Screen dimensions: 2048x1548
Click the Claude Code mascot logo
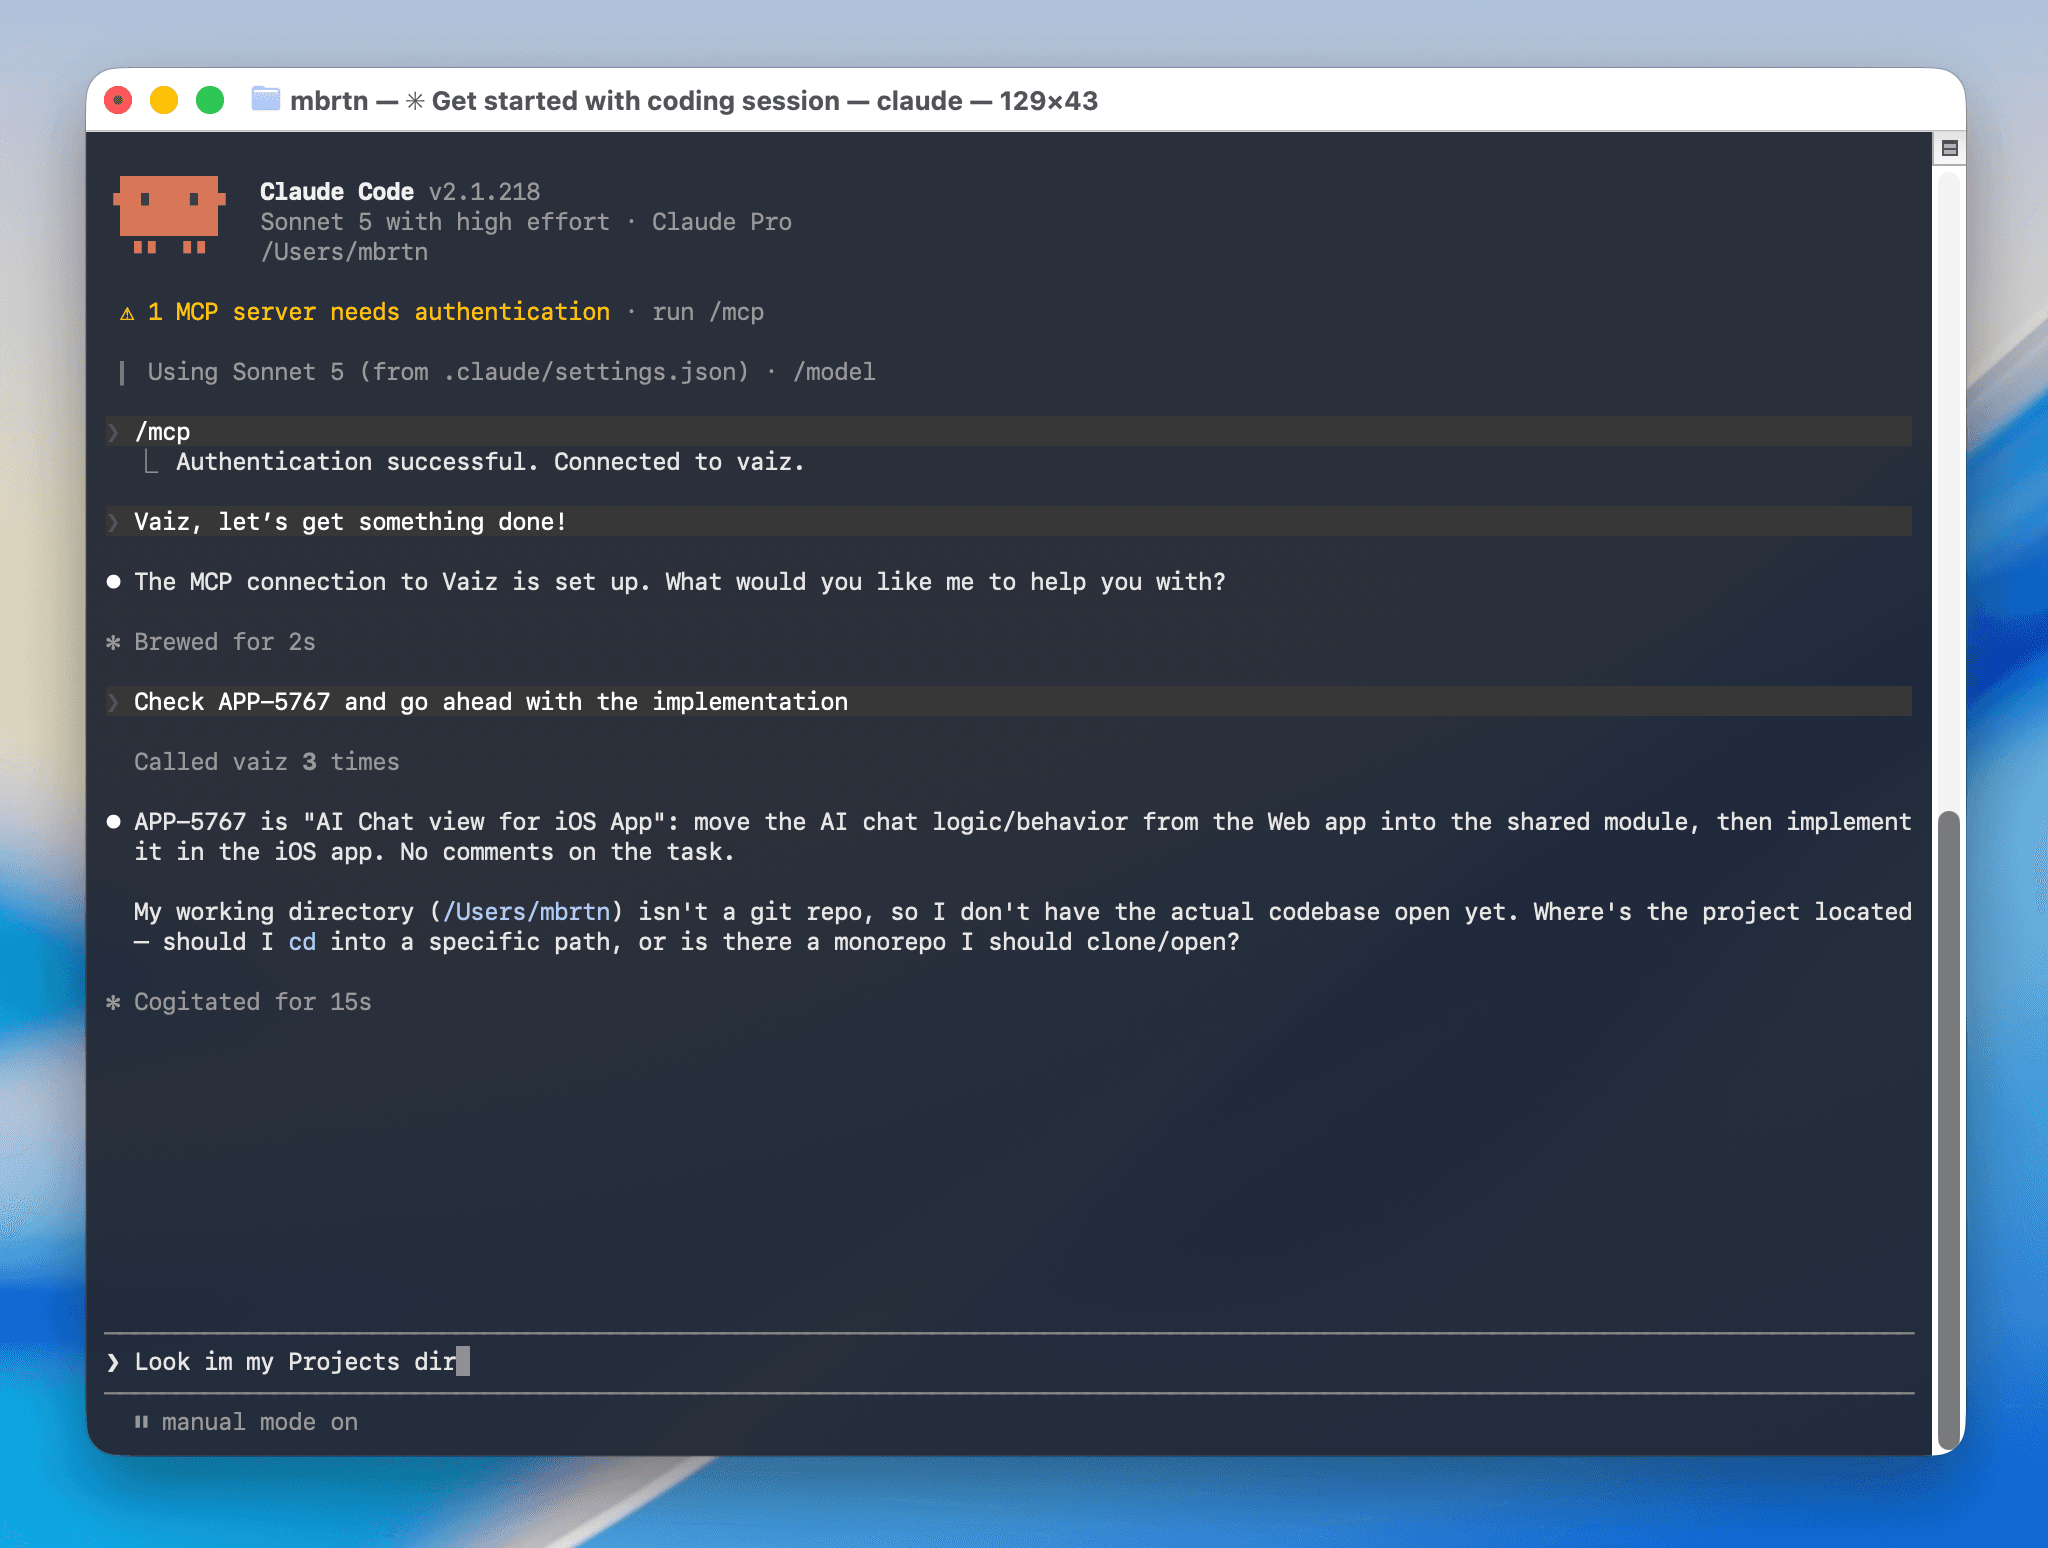coord(169,215)
